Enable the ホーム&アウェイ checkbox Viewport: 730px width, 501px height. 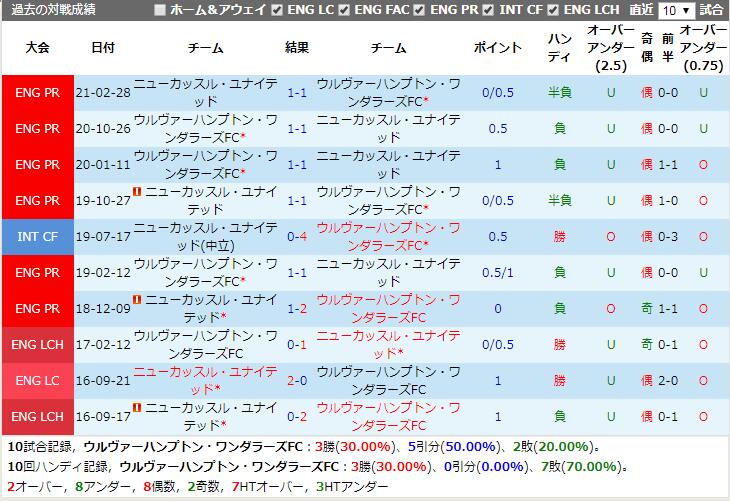click(160, 10)
